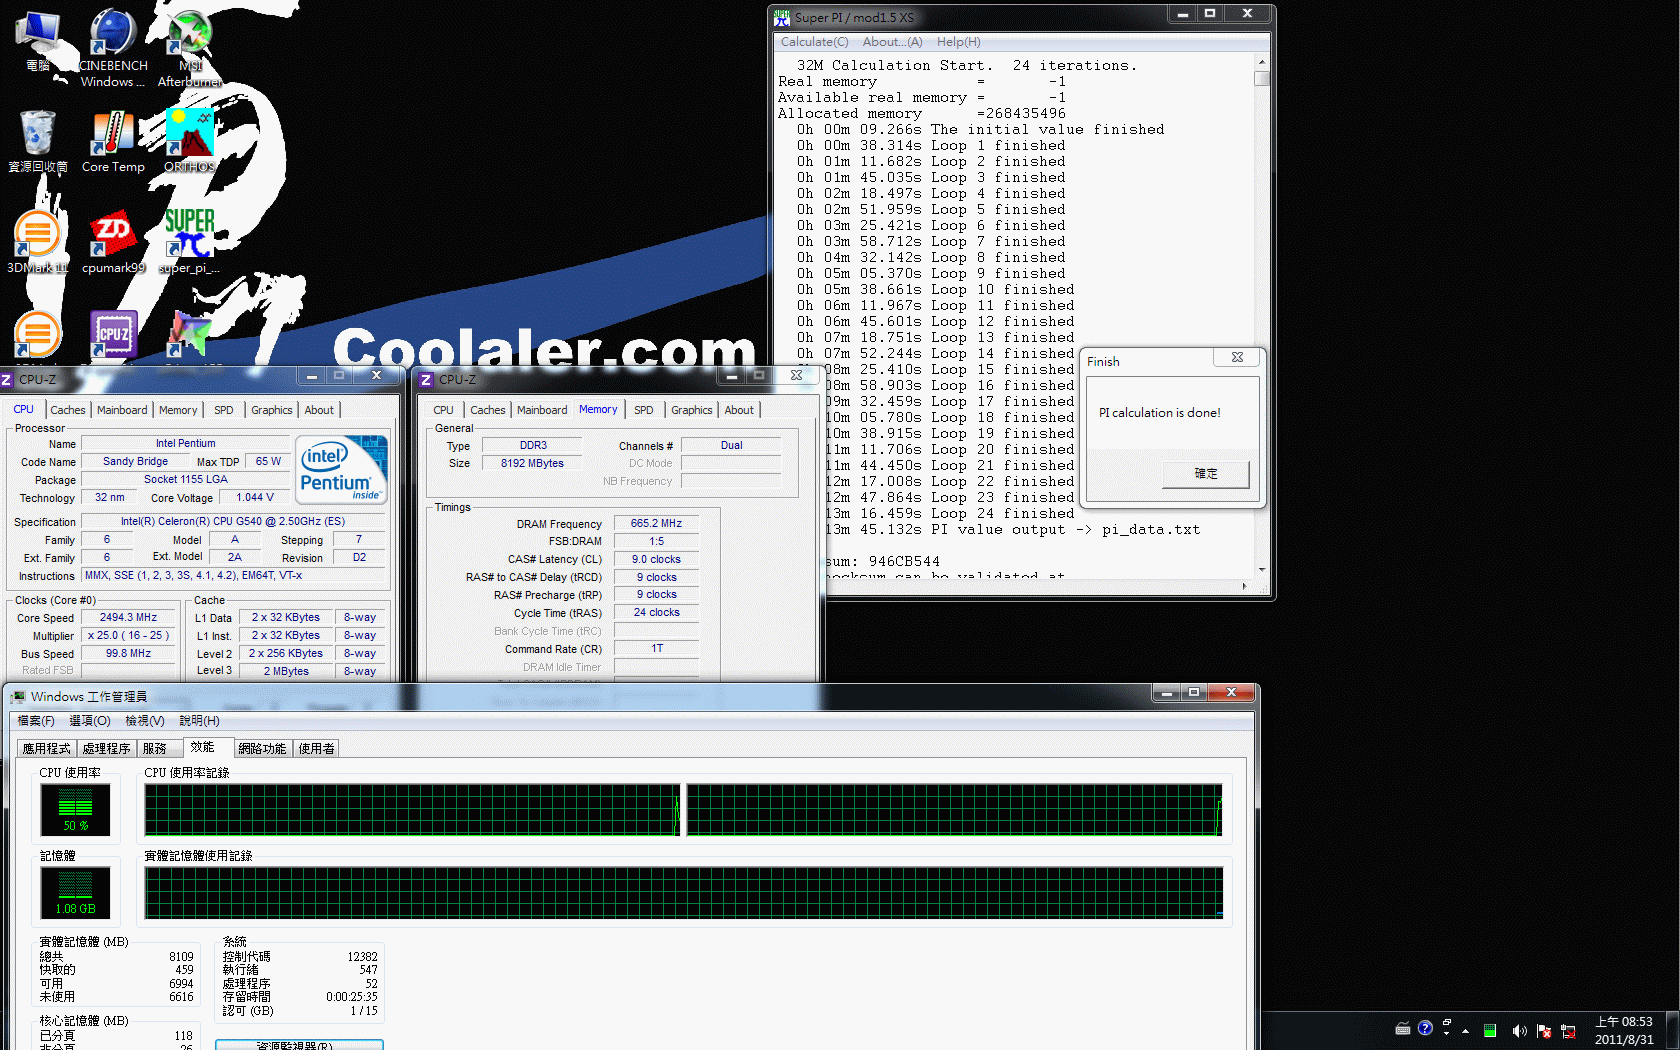Select About tab in left CPU-Z window
This screenshot has height=1050, width=1680.
click(x=320, y=410)
